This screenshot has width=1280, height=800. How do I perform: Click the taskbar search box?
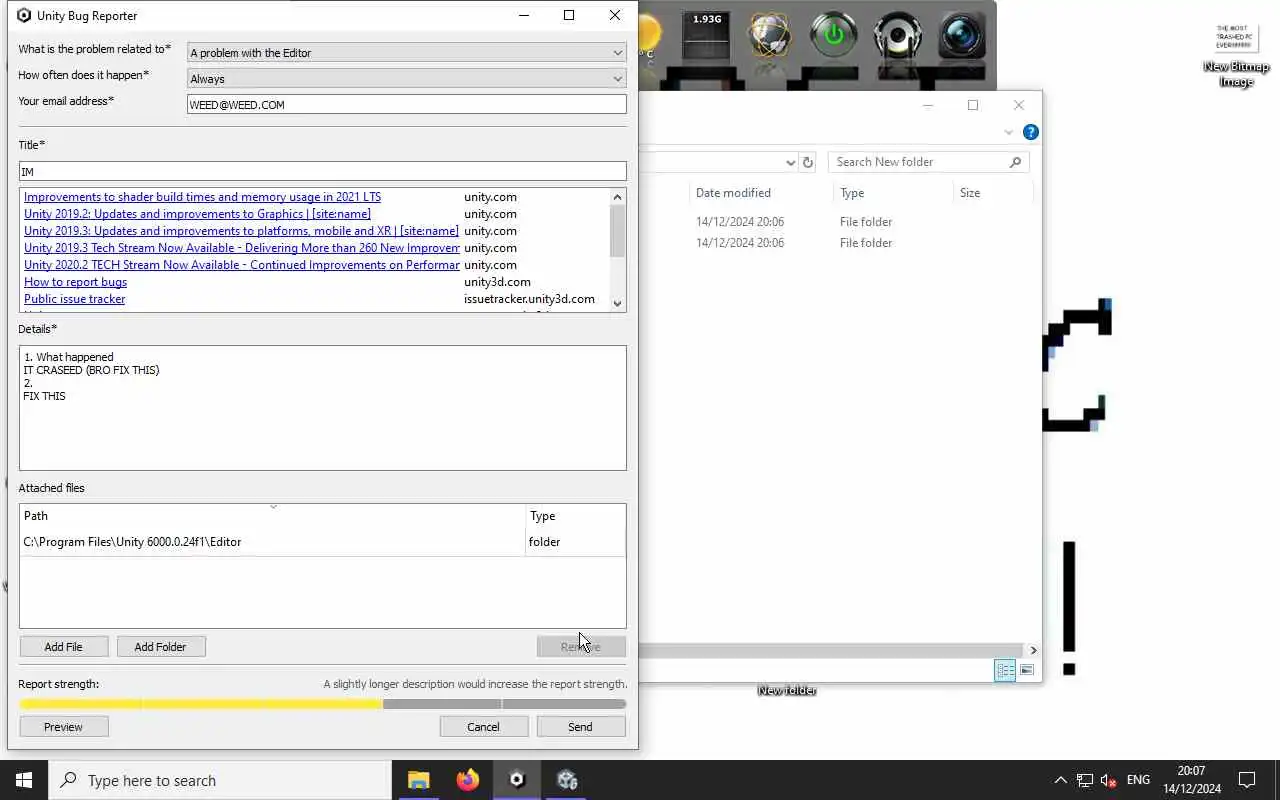tap(220, 780)
